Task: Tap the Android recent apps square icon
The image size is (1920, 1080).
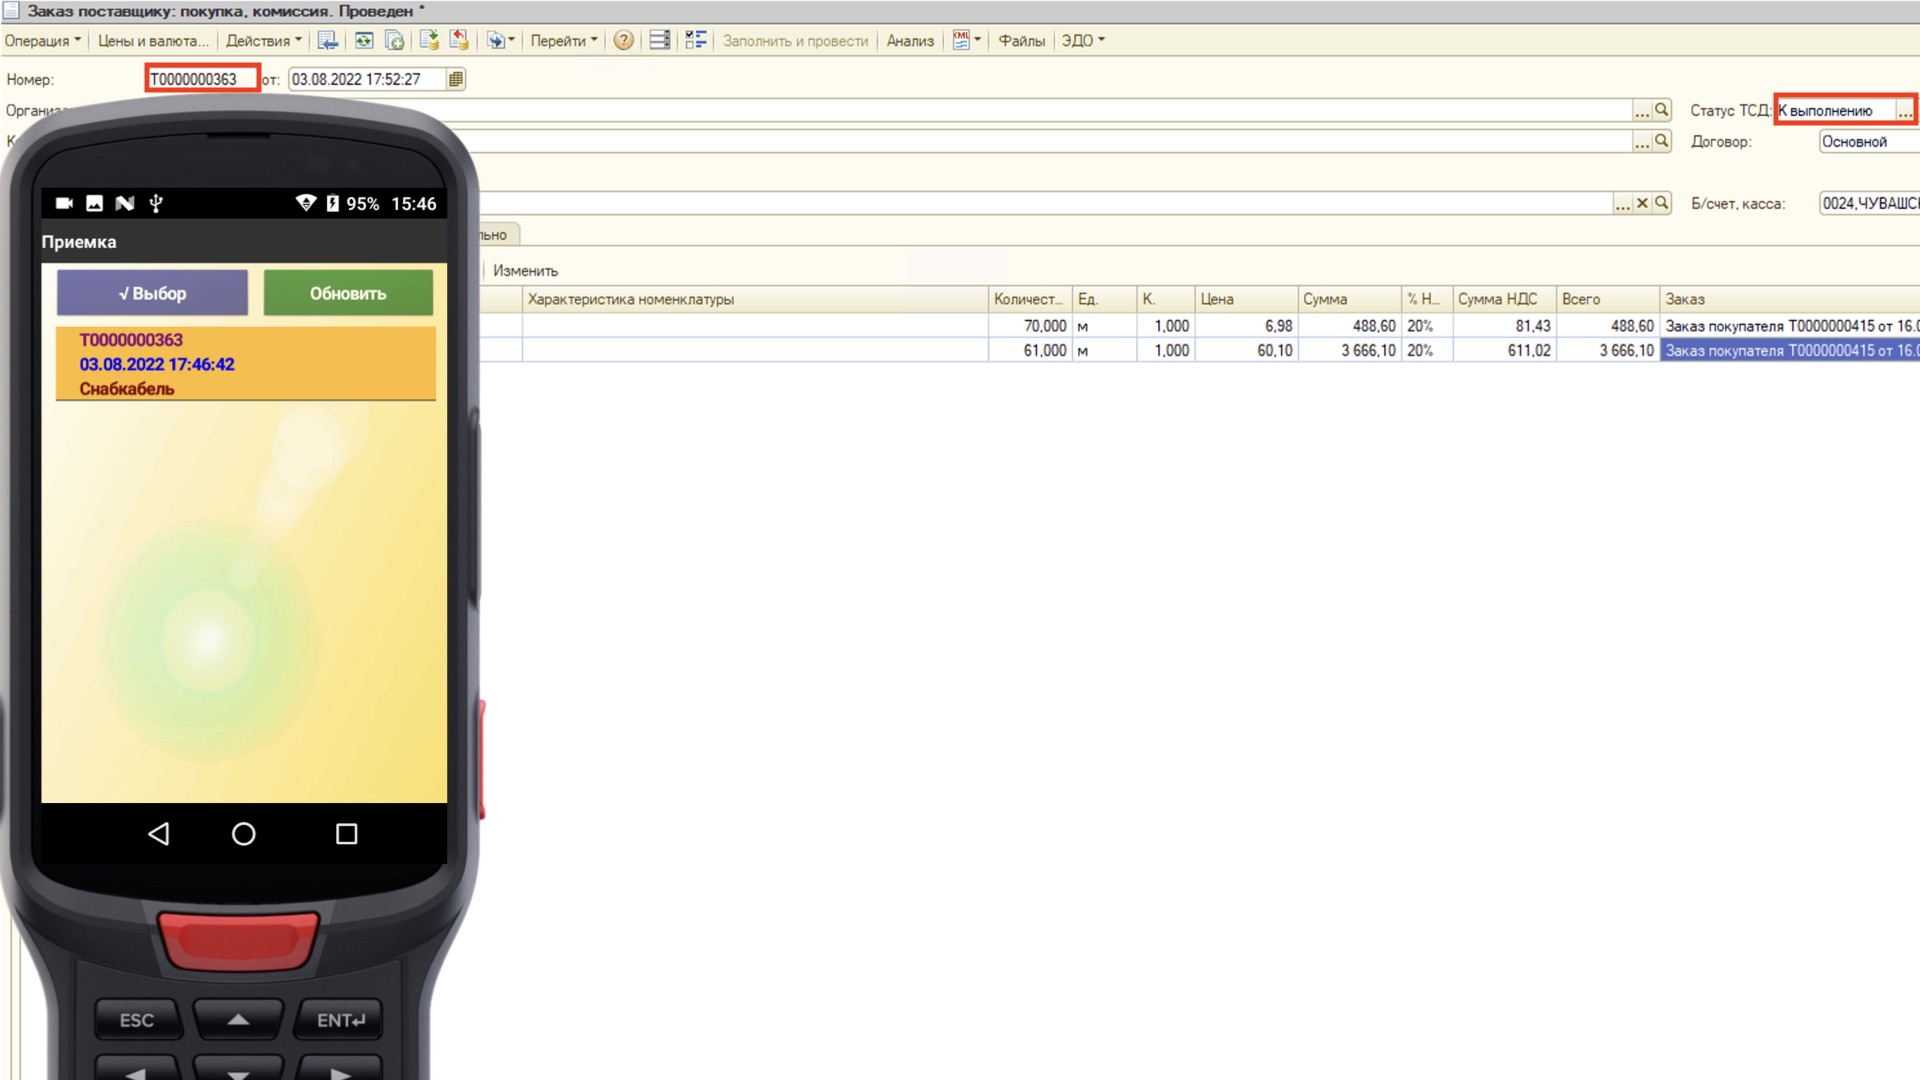Action: click(x=346, y=834)
